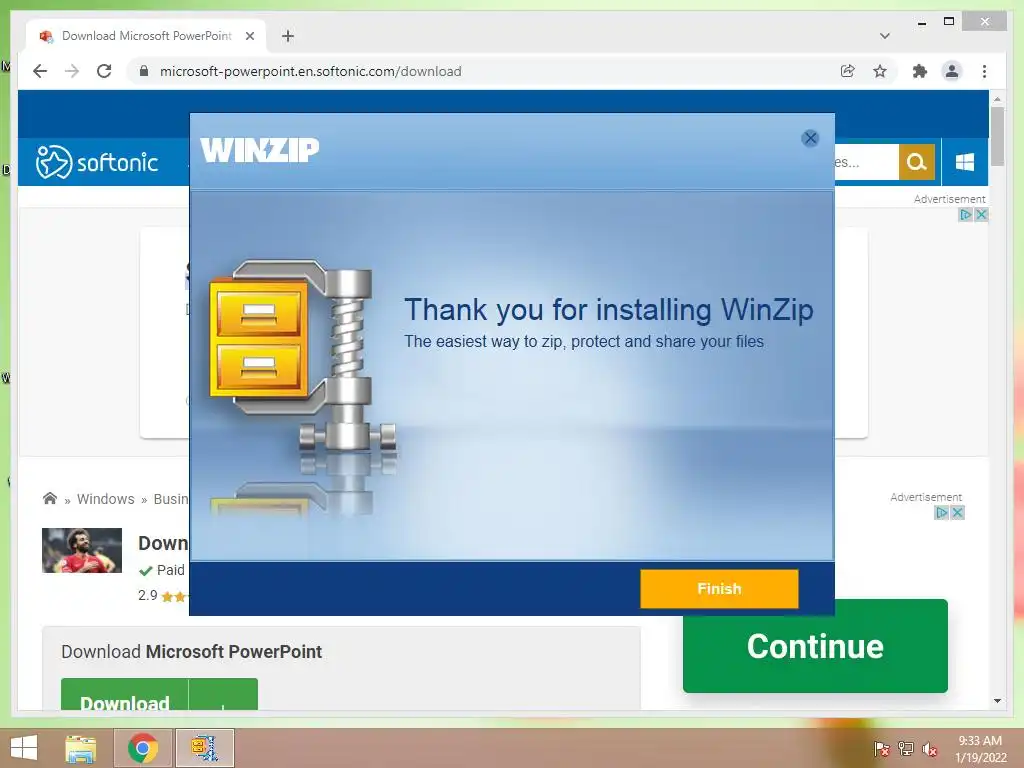Click the WinZip logo in the installer header
This screenshot has width=1024, height=768.
259,150
